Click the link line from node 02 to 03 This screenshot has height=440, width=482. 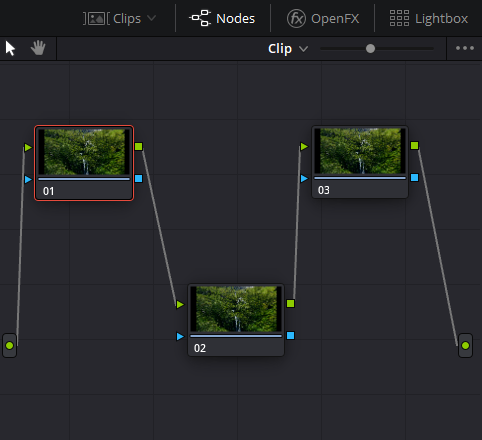[297, 223]
